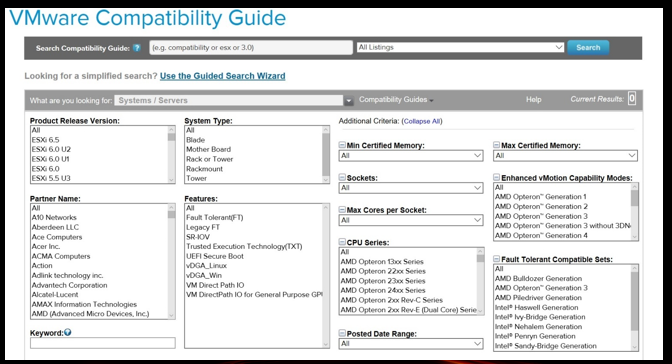Click the Current Results count box
Image resolution: width=672 pixels, height=364 pixels.
click(632, 99)
